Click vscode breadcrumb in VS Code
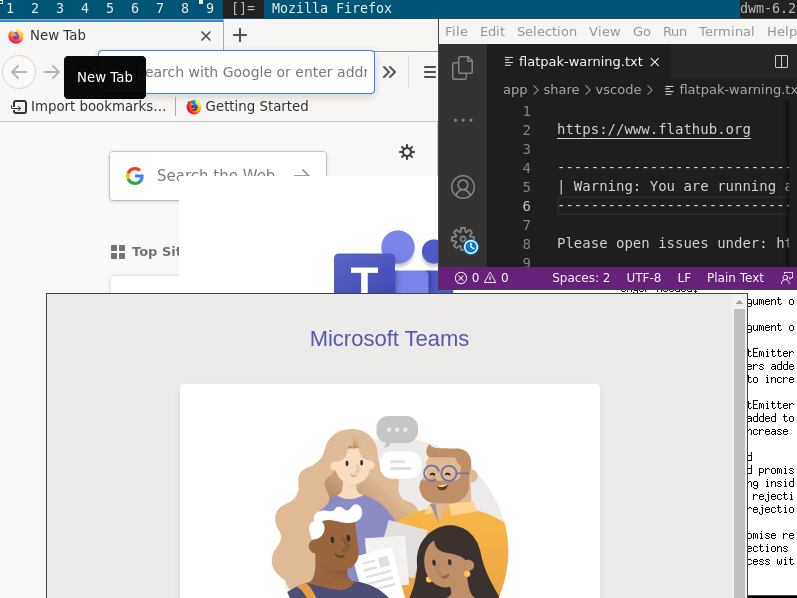Screen dimensions: 797x598 pos(618,90)
